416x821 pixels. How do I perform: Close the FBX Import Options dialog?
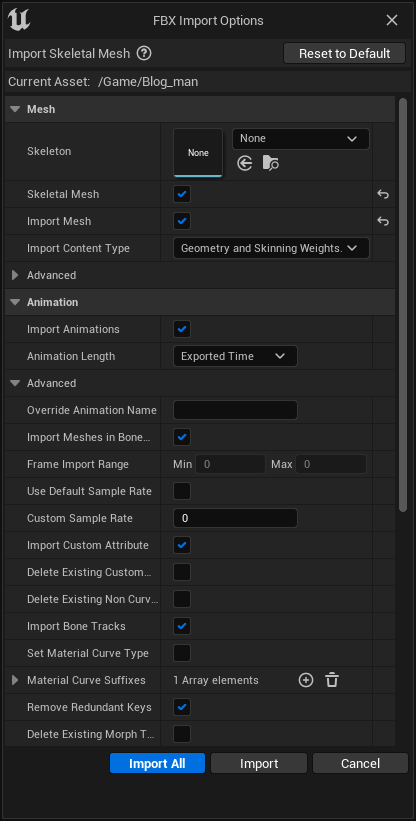(392, 20)
